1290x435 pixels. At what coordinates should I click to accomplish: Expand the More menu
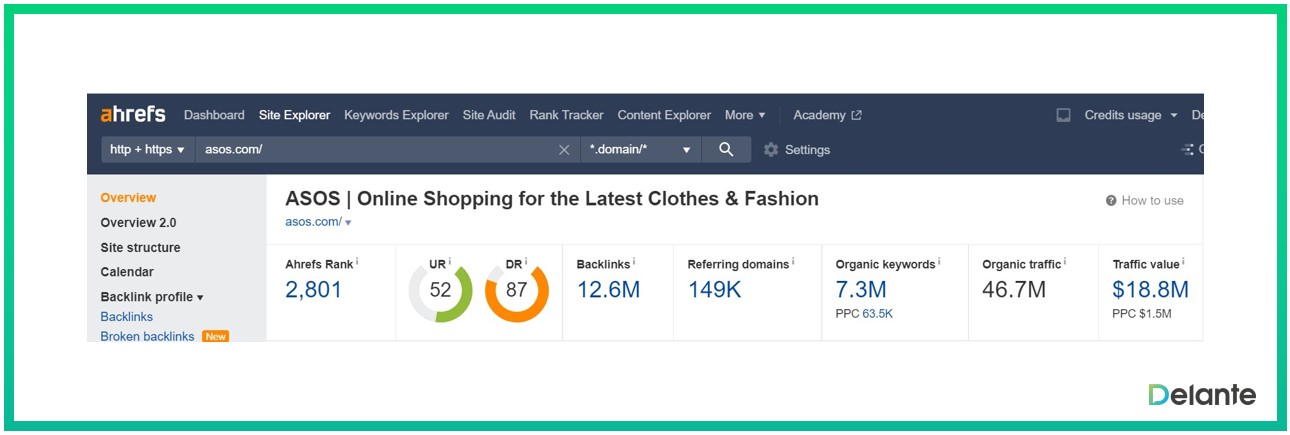[x=745, y=115]
